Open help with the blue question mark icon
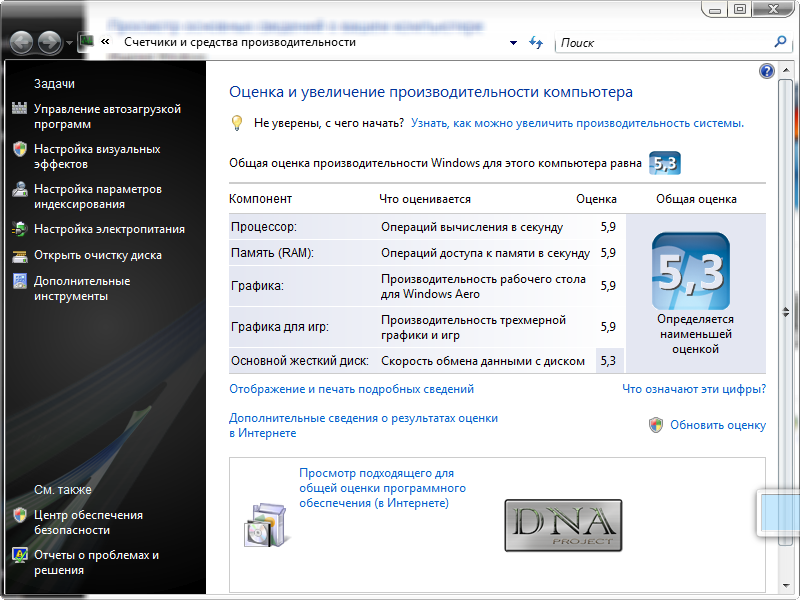Viewport: 800px width, 600px height. (x=767, y=71)
